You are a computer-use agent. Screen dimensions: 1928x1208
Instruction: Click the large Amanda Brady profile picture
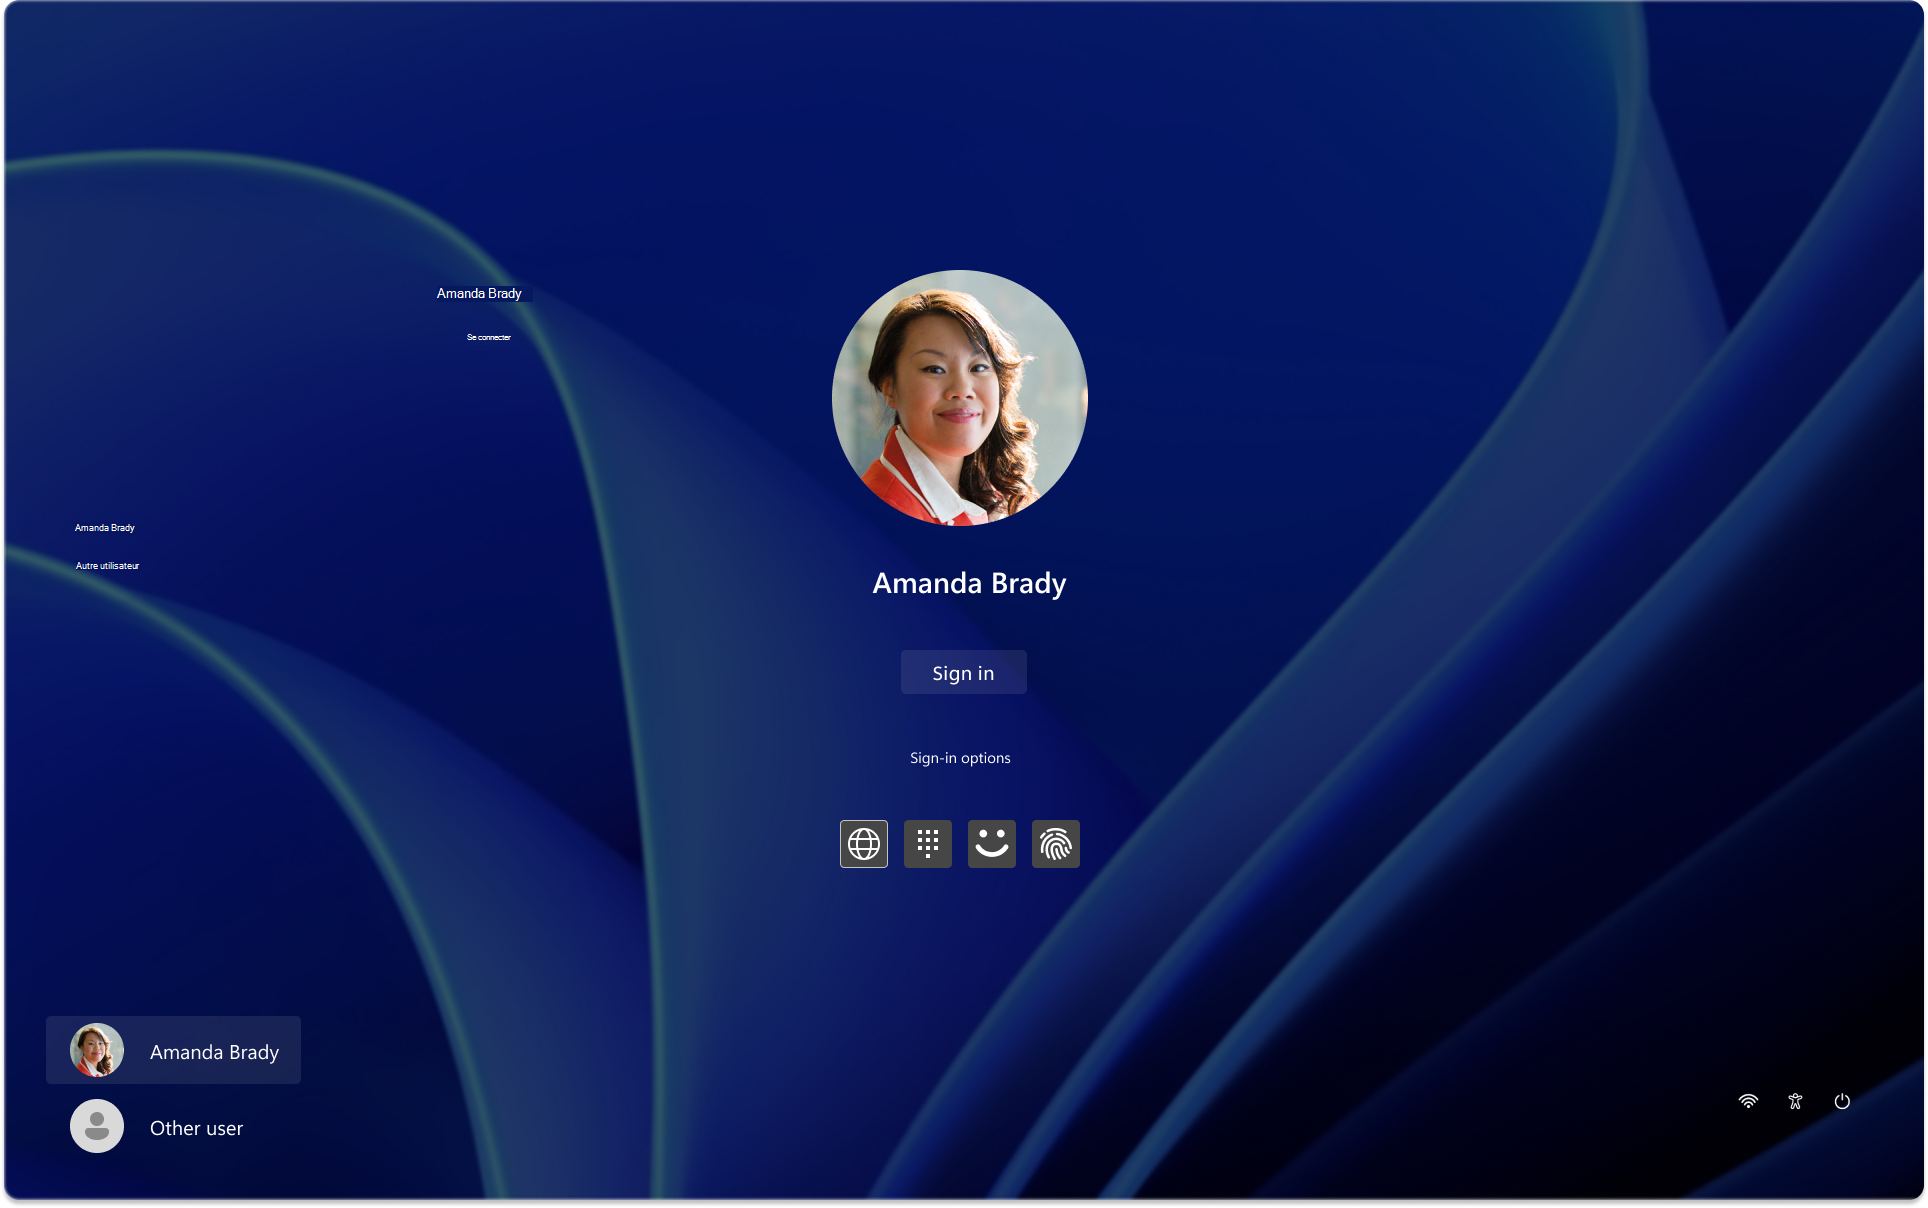960,398
